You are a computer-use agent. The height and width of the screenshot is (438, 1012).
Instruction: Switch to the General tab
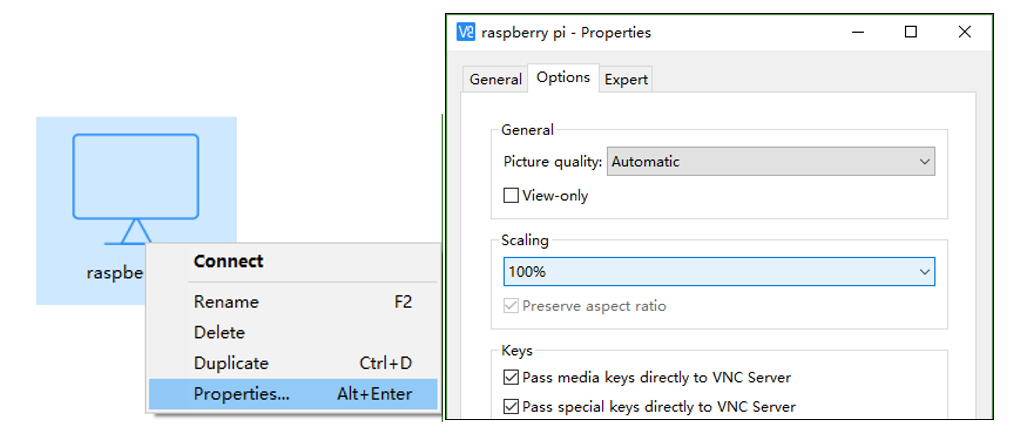[495, 79]
